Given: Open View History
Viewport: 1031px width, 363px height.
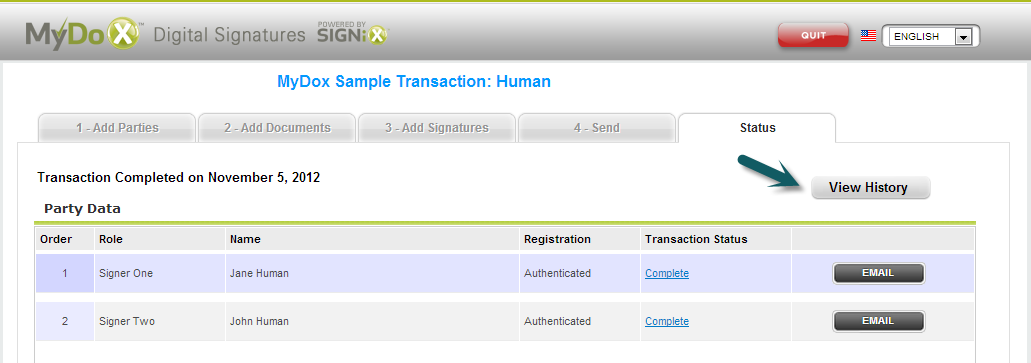Looking at the screenshot, I should (871, 187).
